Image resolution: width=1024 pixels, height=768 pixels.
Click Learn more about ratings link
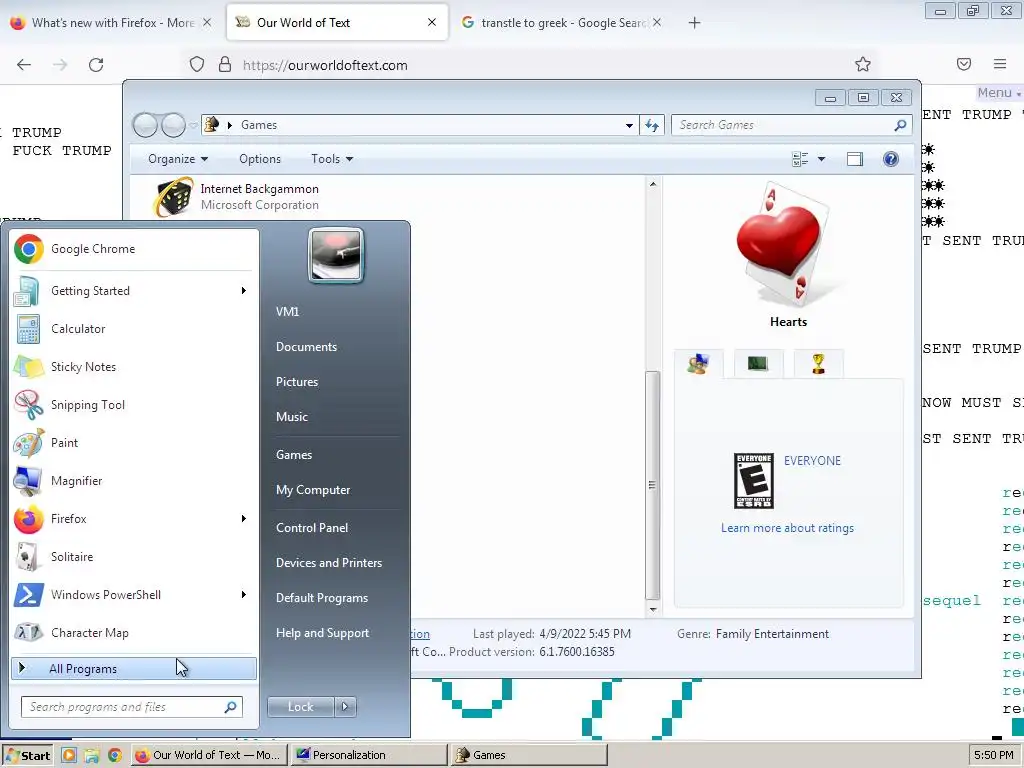tap(787, 528)
